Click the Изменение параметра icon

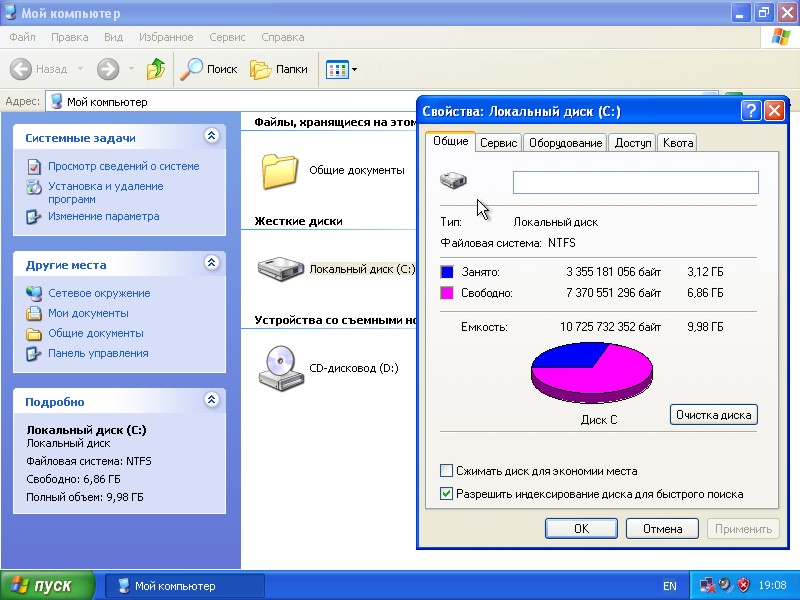(34, 217)
